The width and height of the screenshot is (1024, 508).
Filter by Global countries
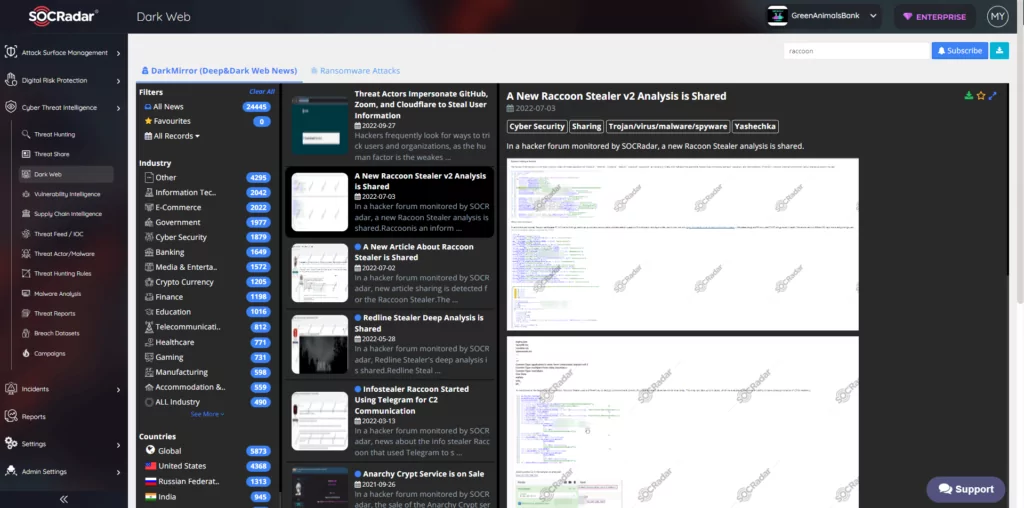click(163, 451)
